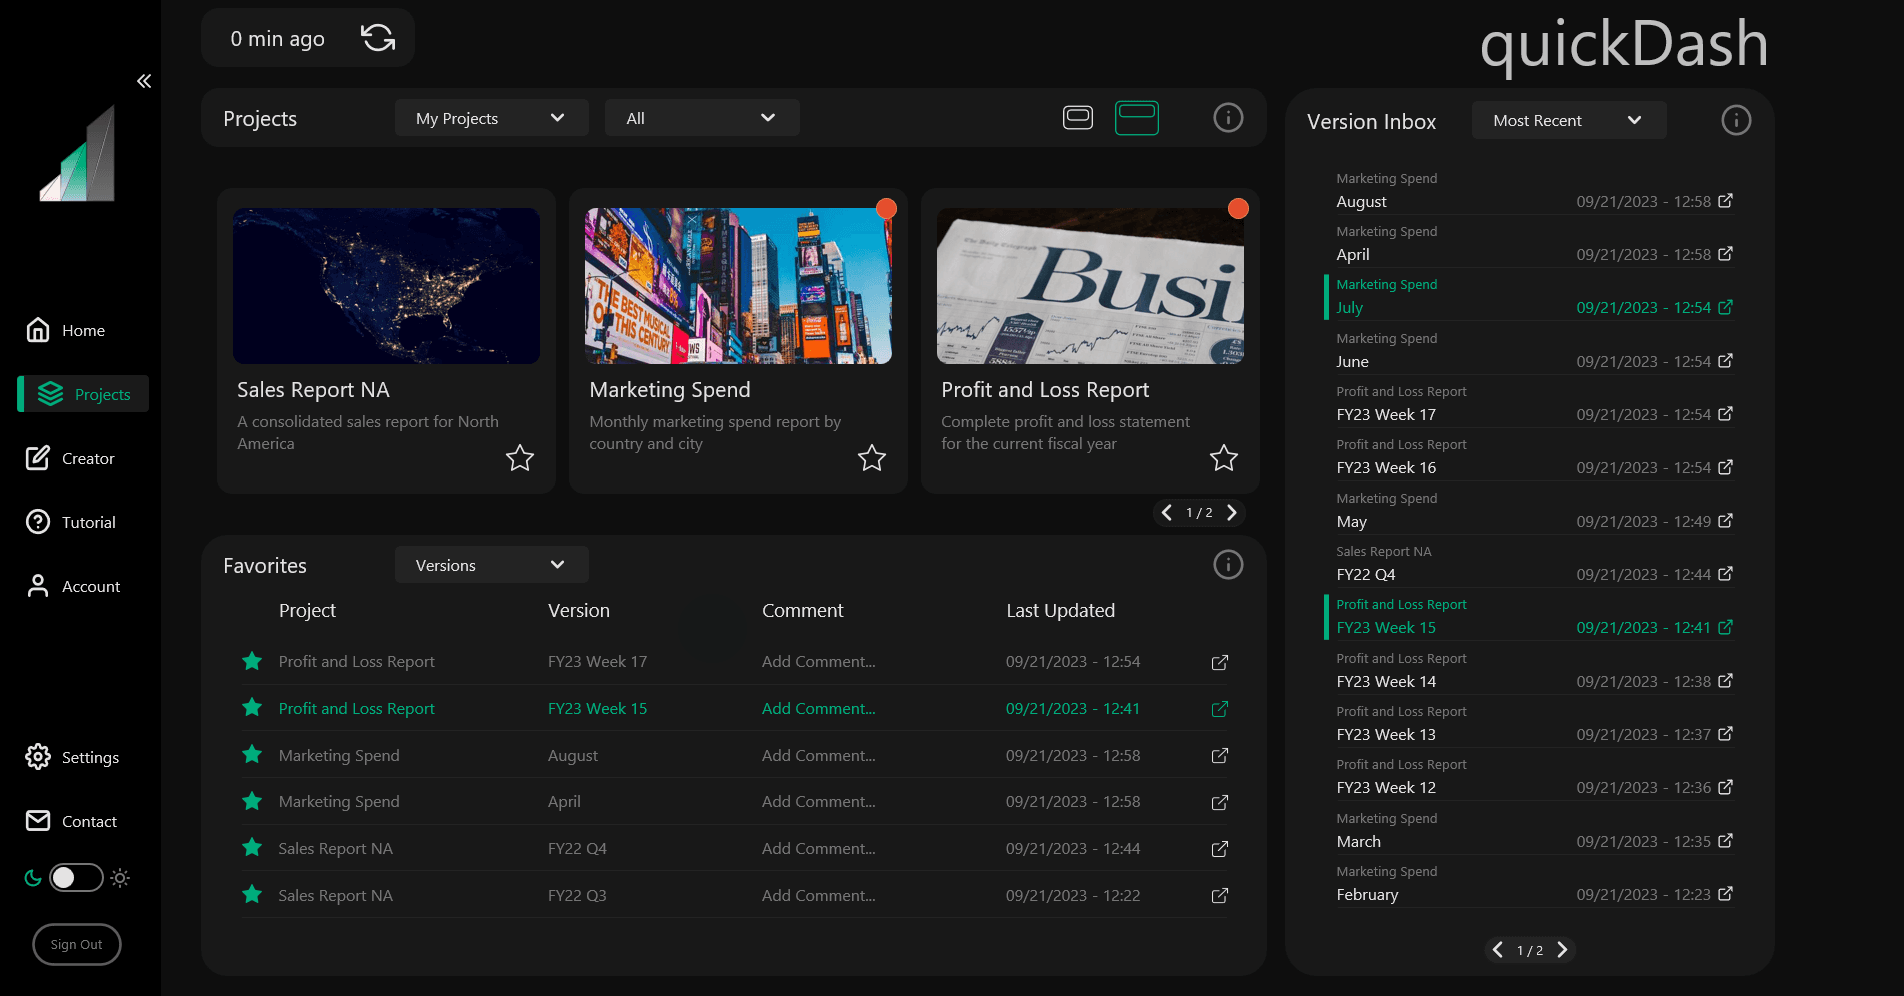The width and height of the screenshot is (1904, 996).
Task: Open Settings from the sidebar
Action: [x=89, y=758]
